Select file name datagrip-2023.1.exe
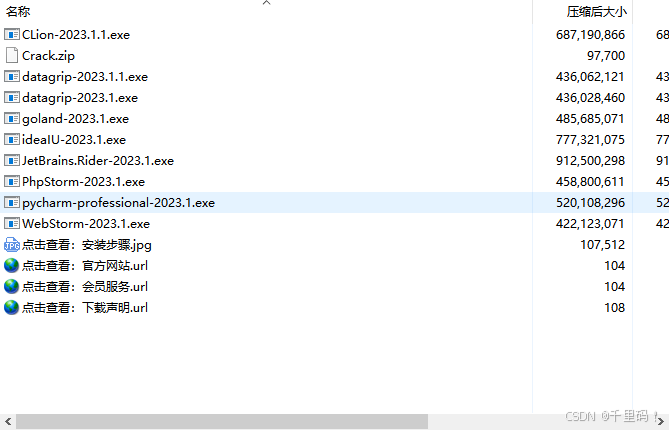 pyautogui.click(x=80, y=98)
